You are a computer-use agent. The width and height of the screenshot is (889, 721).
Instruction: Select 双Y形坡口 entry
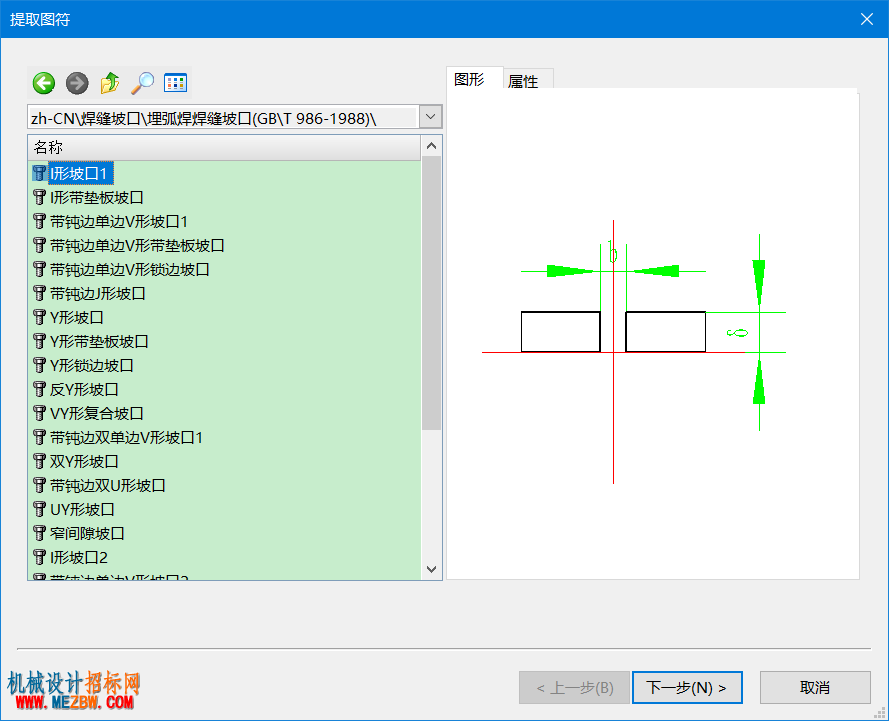pos(84,461)
